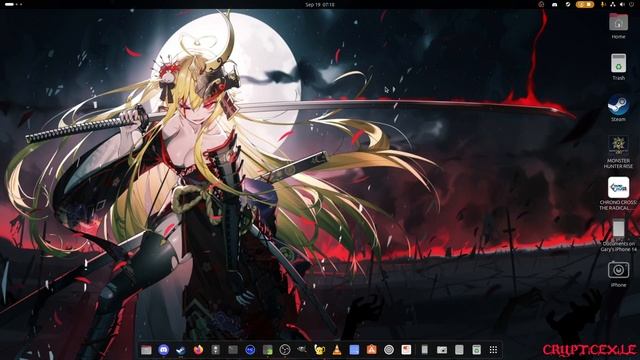Open Steam from the dock

(x=181, y=350)
